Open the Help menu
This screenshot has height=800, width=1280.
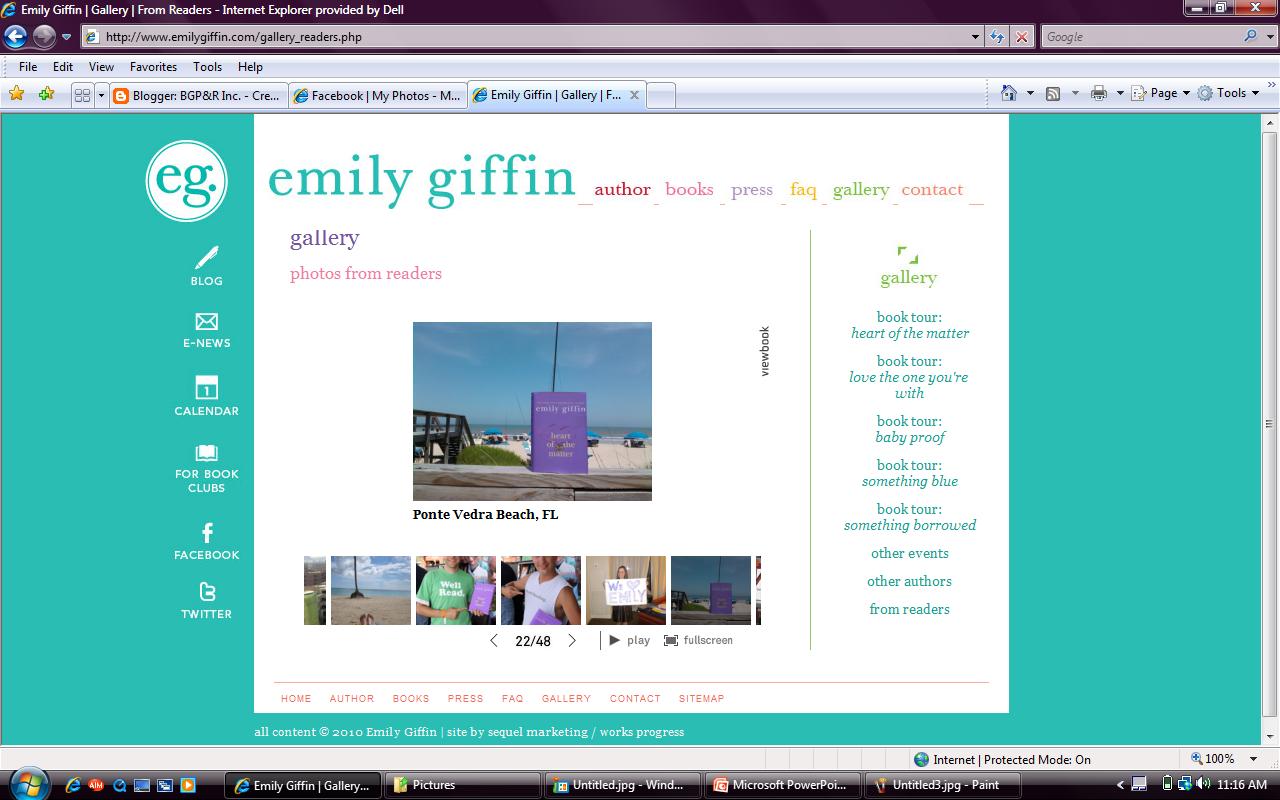(x=250, y=66)
